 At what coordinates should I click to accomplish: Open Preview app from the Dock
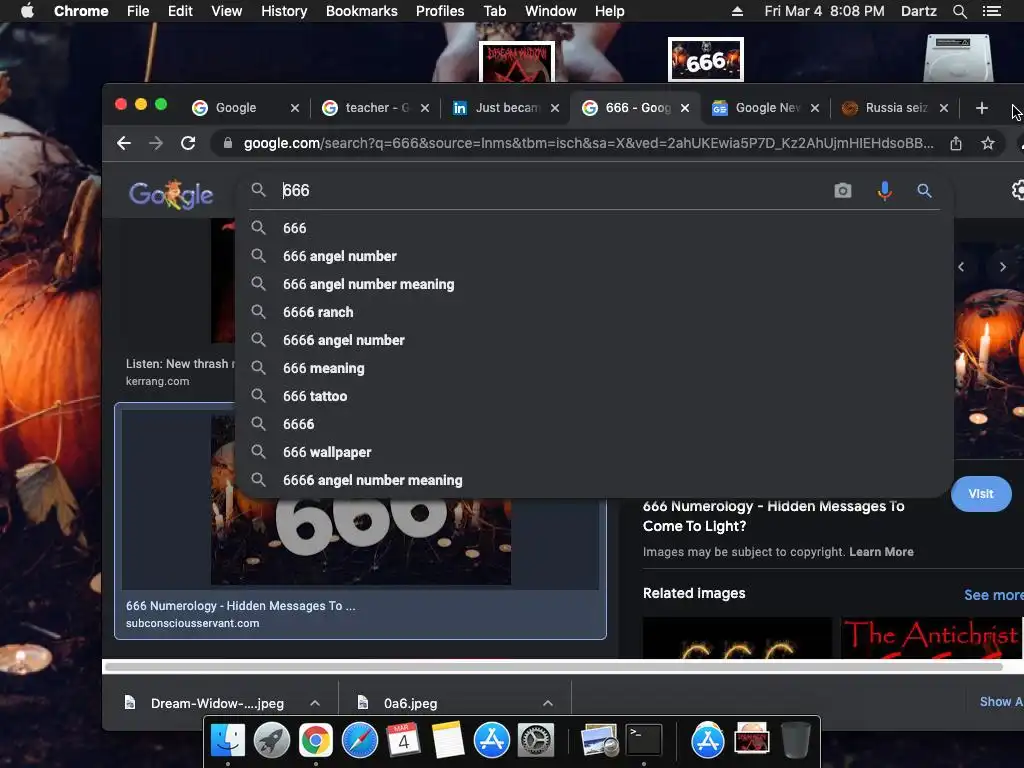coord(600,741)
